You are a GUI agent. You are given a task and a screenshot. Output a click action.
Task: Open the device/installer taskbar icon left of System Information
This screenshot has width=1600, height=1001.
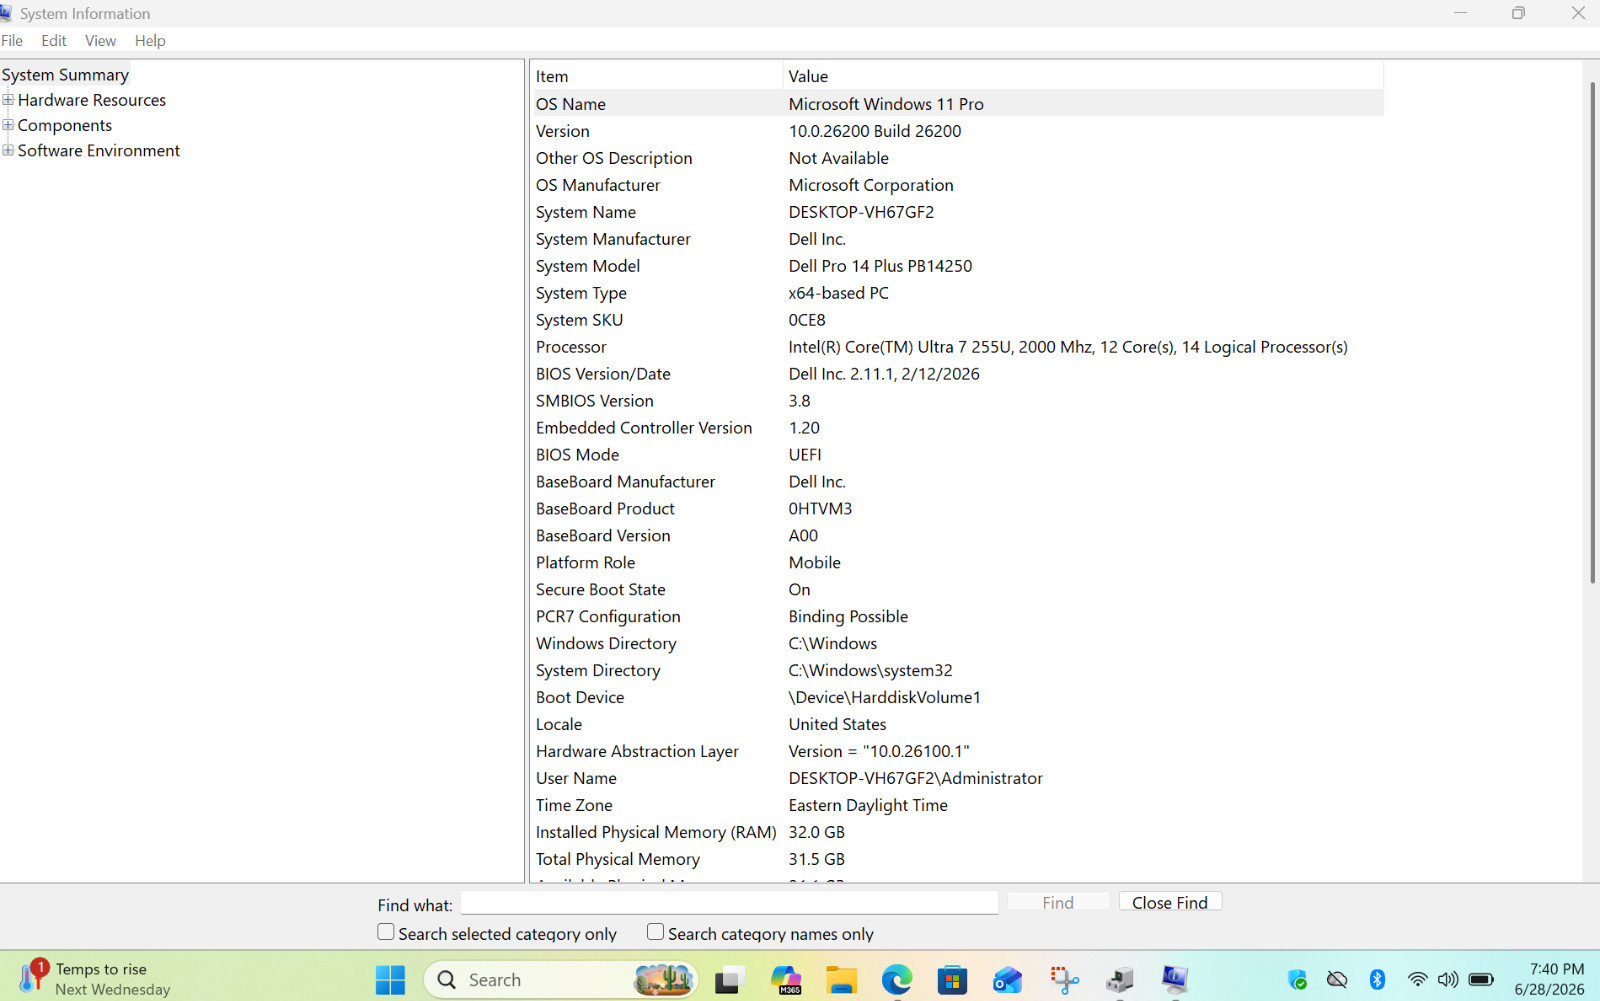(1120, 980)
